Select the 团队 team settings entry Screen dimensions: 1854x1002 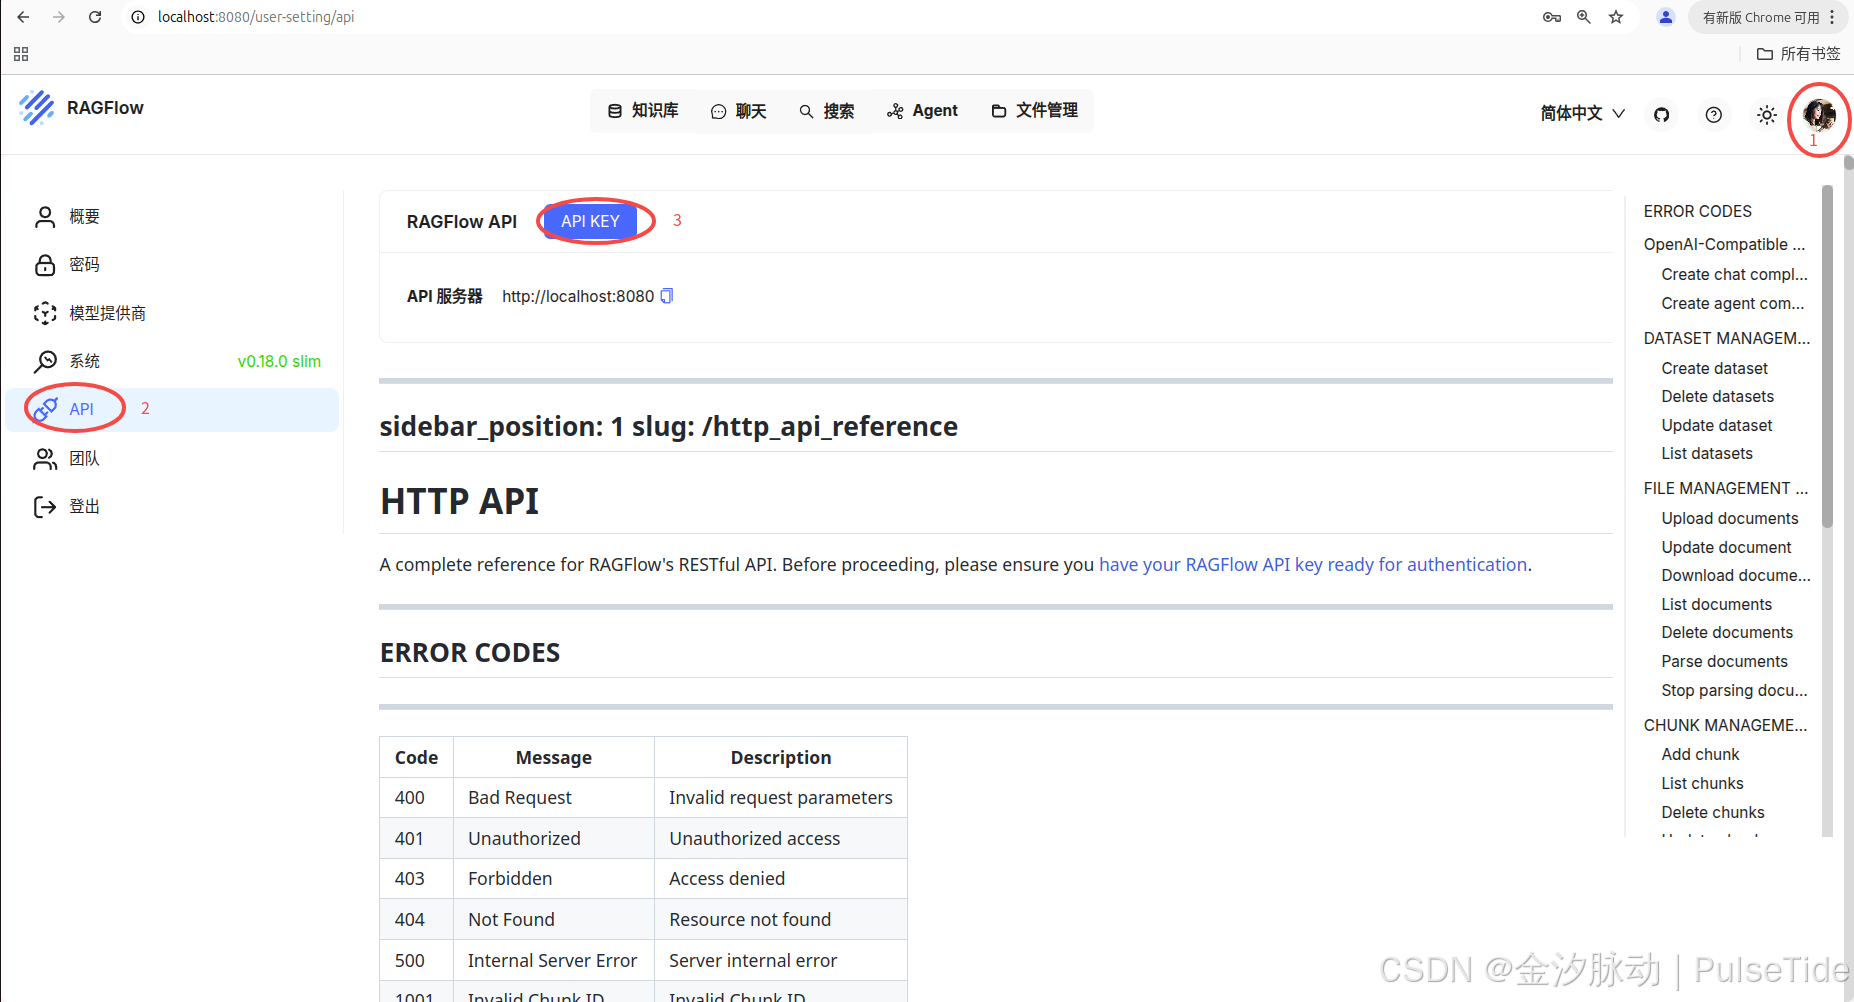84,458
